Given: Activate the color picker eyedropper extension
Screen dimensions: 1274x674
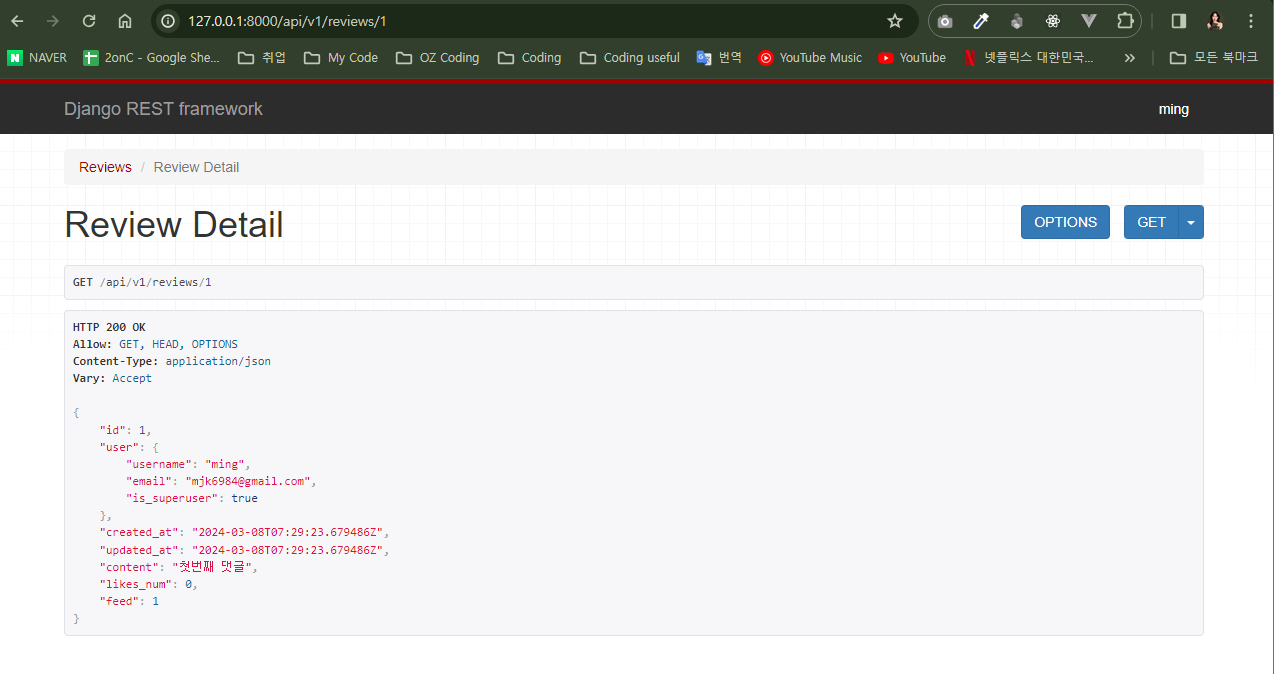Looking at the screenshot, I should 981,21.
